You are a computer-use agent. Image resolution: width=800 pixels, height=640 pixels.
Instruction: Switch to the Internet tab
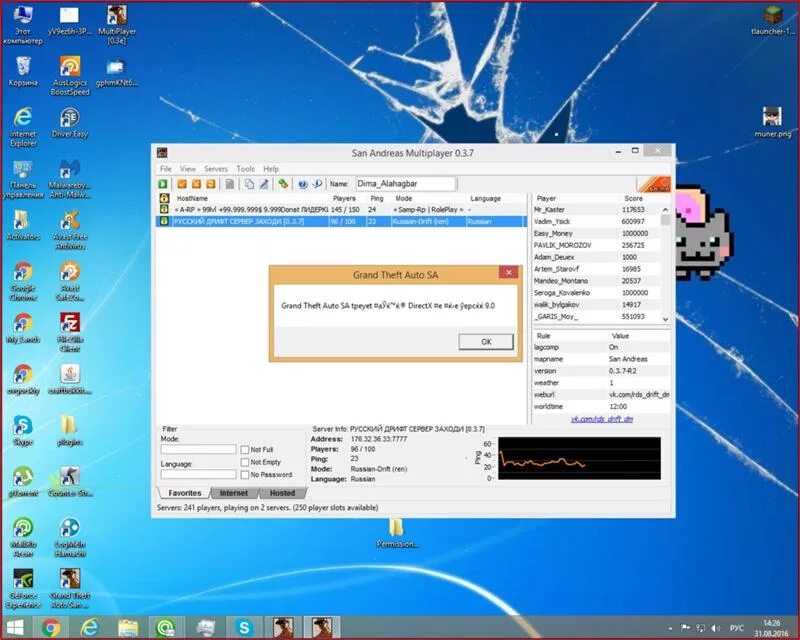tap(234, 493)
